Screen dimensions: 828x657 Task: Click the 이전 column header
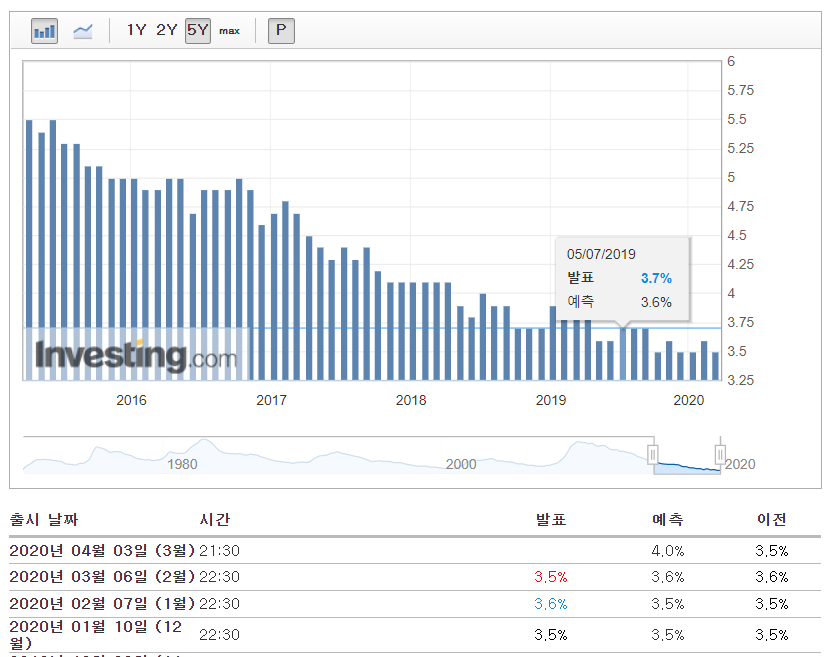(x=771, y=520)
